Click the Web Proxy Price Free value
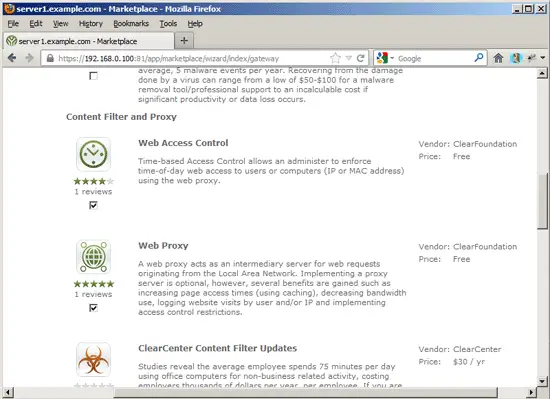Screen dimensions: 550x399 461,259
